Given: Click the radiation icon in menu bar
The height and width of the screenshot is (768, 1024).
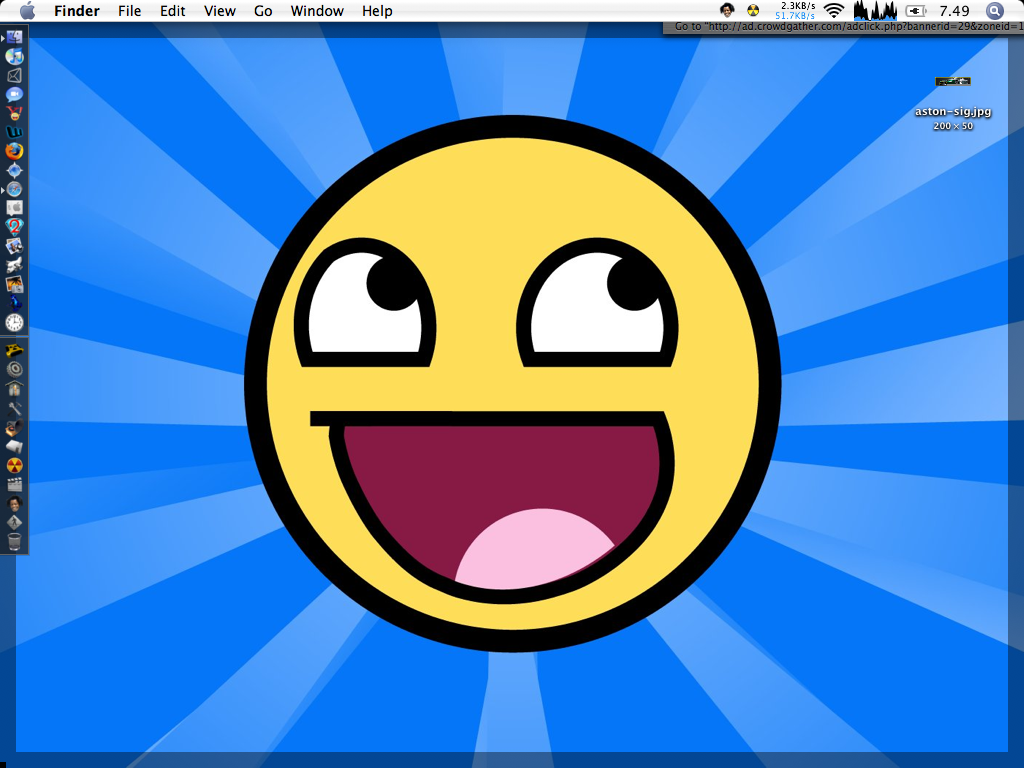Looking at the screenshot, I should (x=753, y=10).
